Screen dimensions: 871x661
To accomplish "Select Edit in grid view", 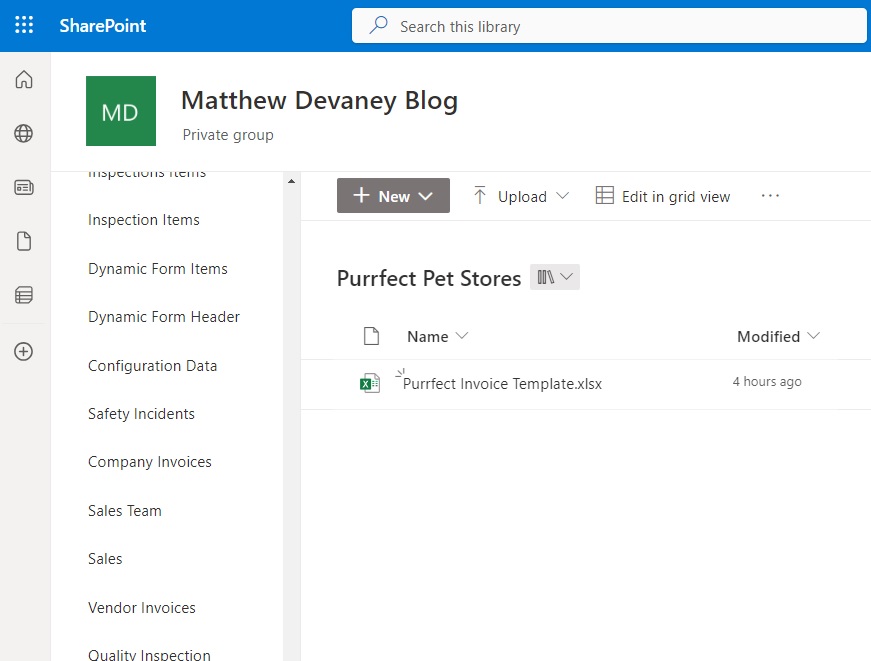I will 663,196.
